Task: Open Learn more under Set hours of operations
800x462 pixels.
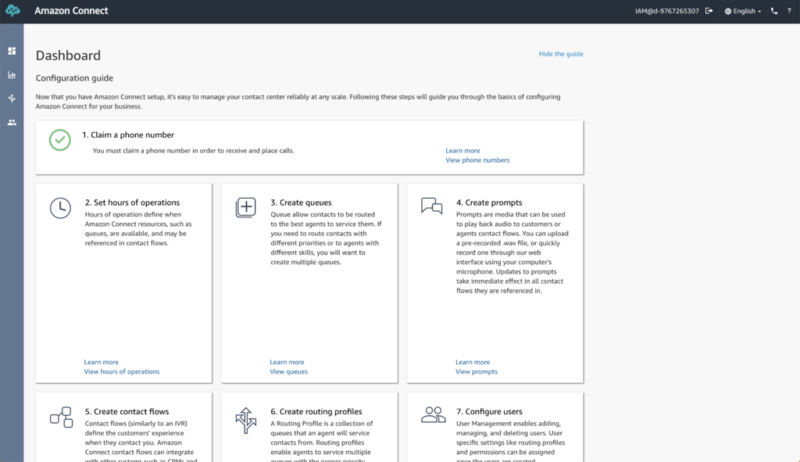Action: click(x=101, y=362)
